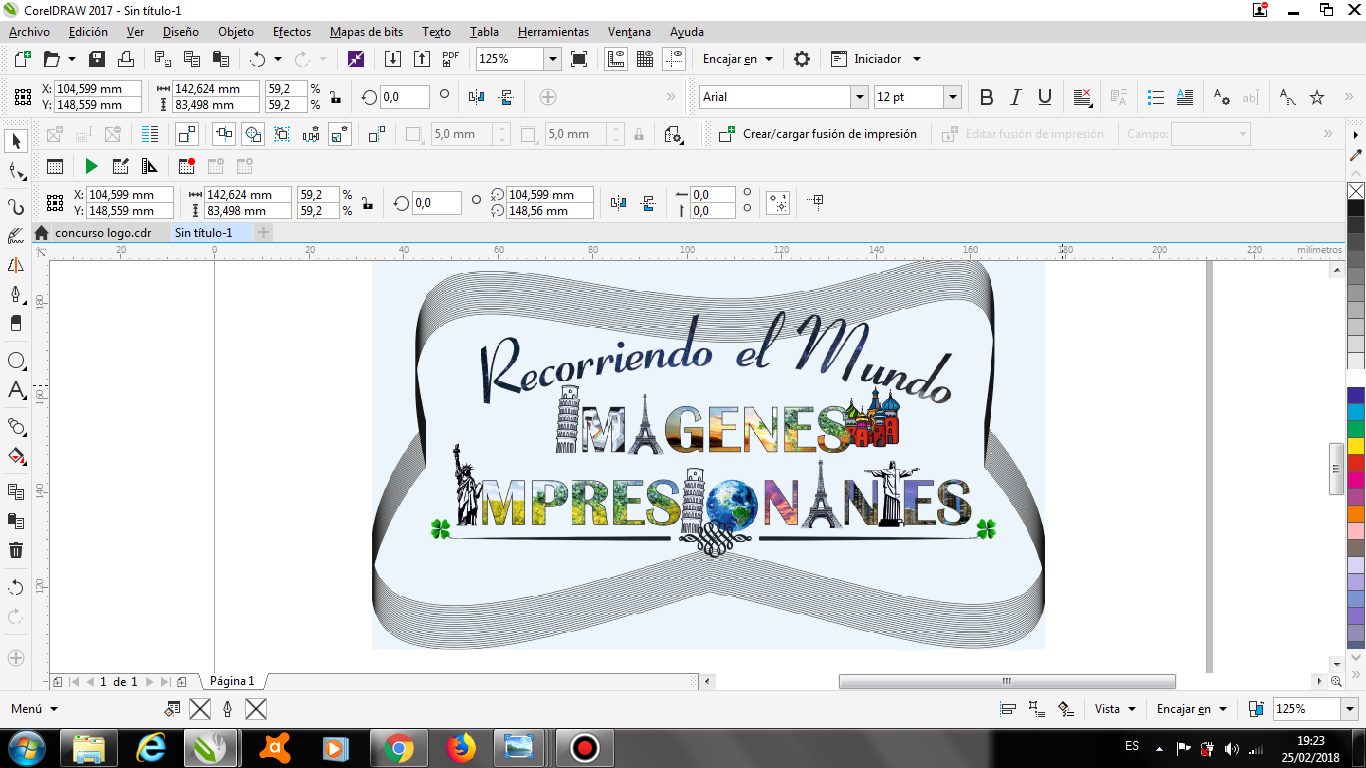Toggle the Drop cap button
1366x768 pixels.
[1185, 97]
